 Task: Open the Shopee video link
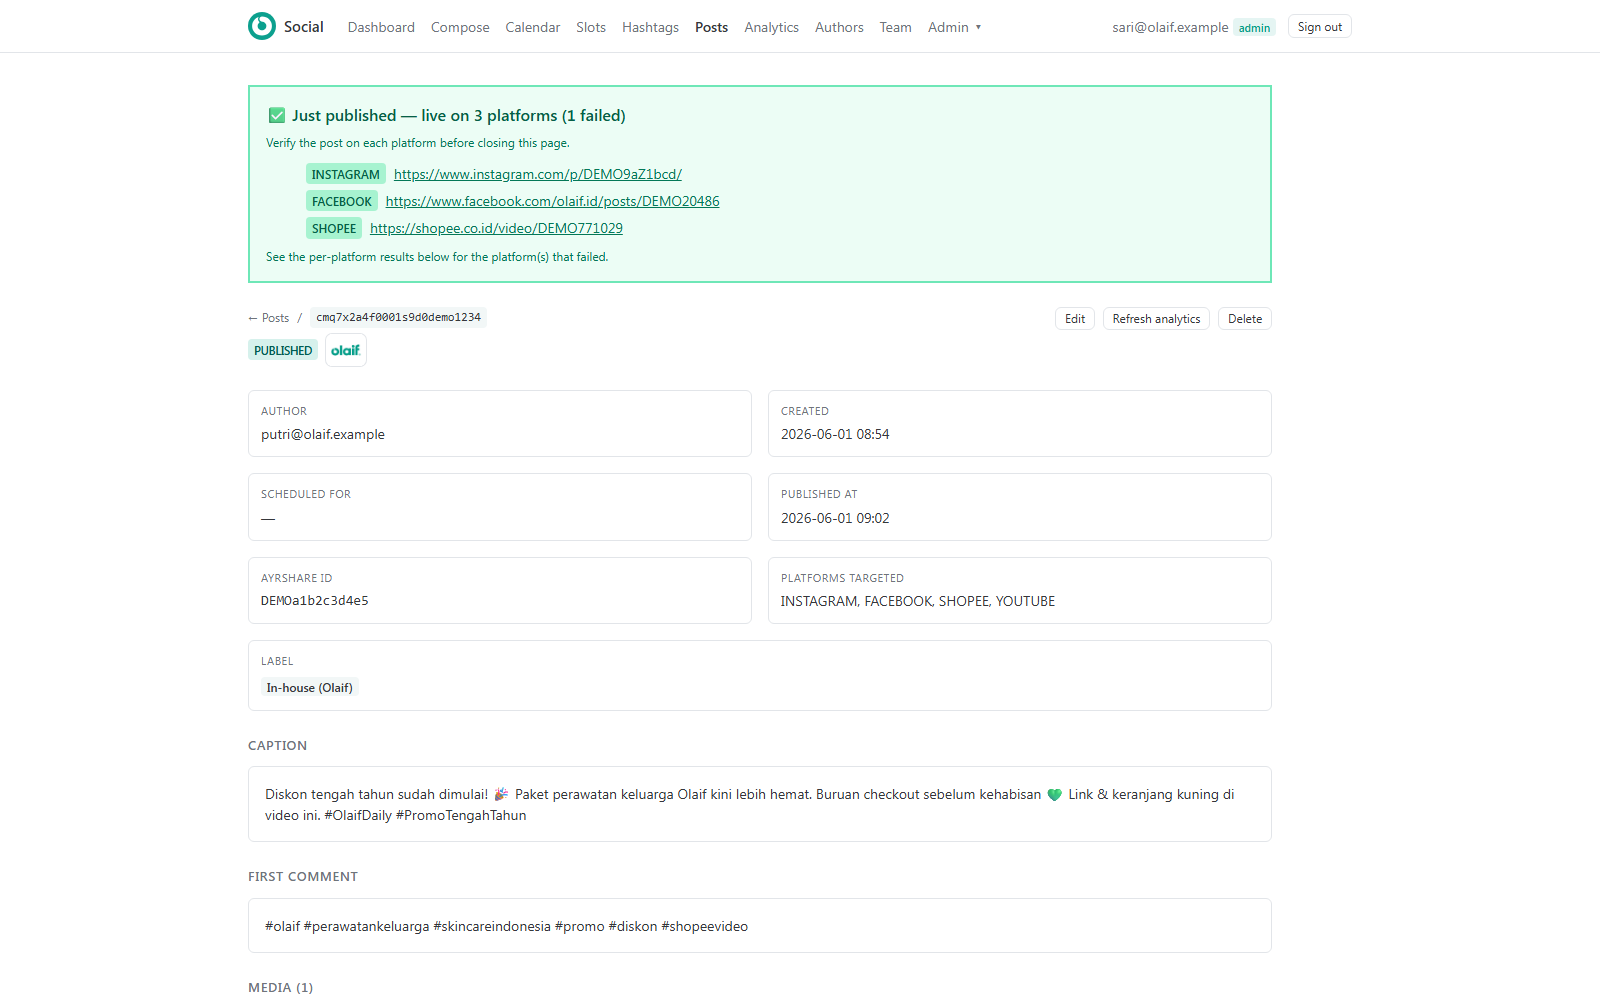click(496, 228)
